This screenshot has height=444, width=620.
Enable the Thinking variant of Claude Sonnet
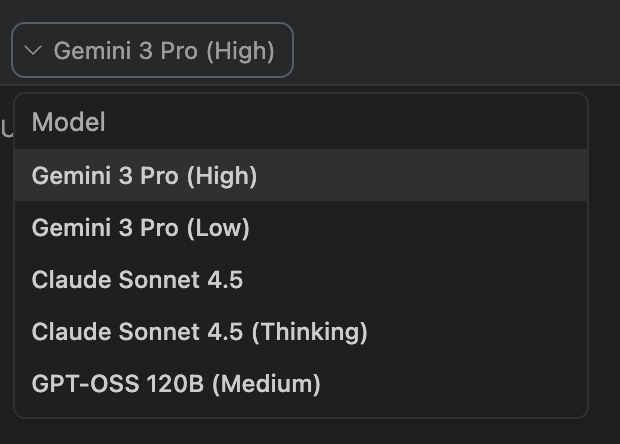click(200, 332)
